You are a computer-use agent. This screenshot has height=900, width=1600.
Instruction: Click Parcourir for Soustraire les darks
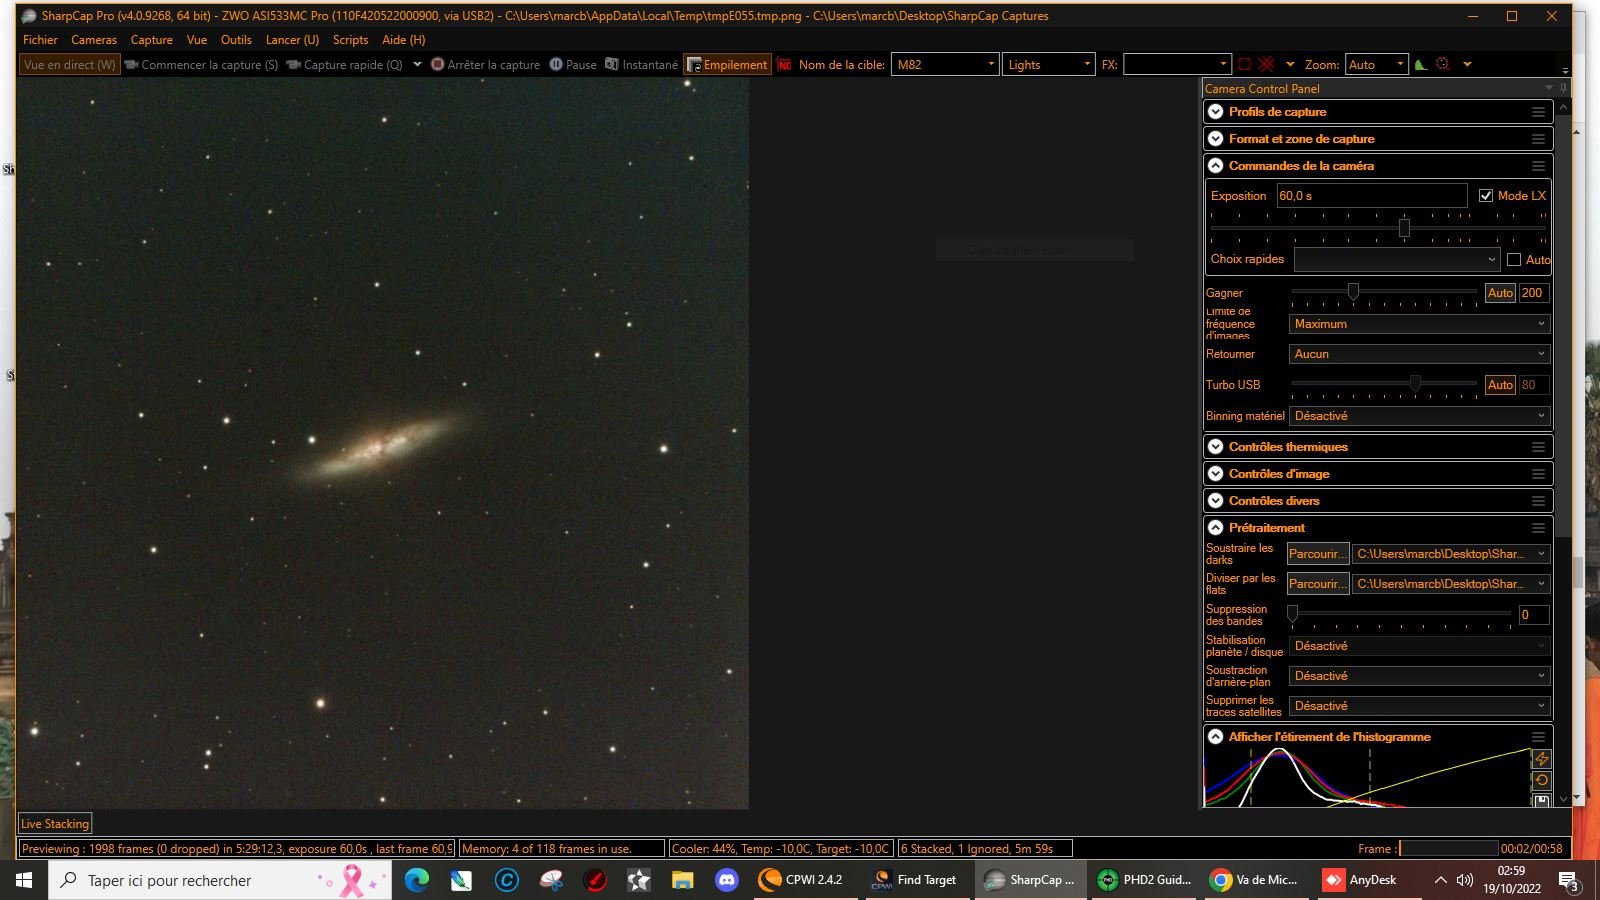[1317, 554]
